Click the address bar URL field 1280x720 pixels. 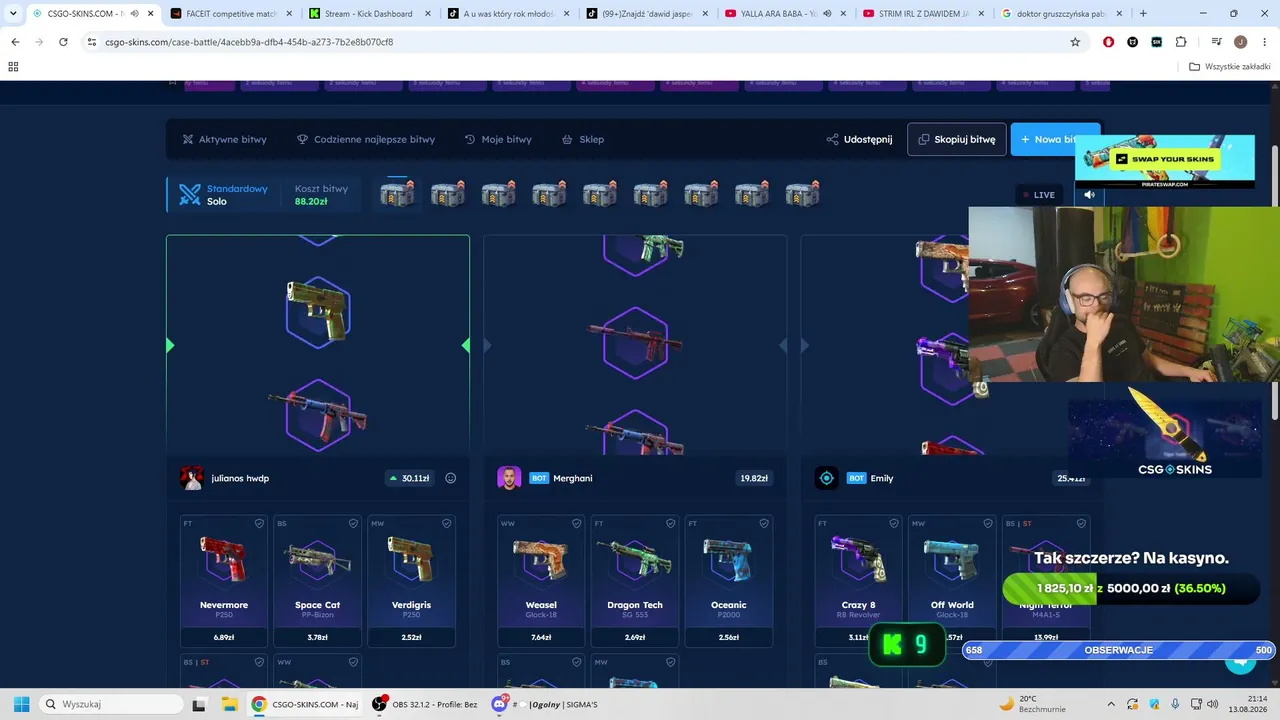pos(585,42)
